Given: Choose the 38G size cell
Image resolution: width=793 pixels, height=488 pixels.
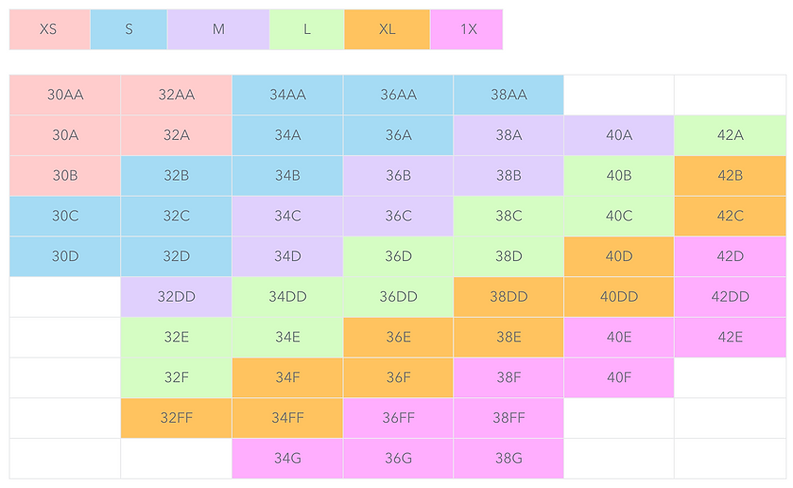Looking at the screenshot, I should tap(508, 458).
